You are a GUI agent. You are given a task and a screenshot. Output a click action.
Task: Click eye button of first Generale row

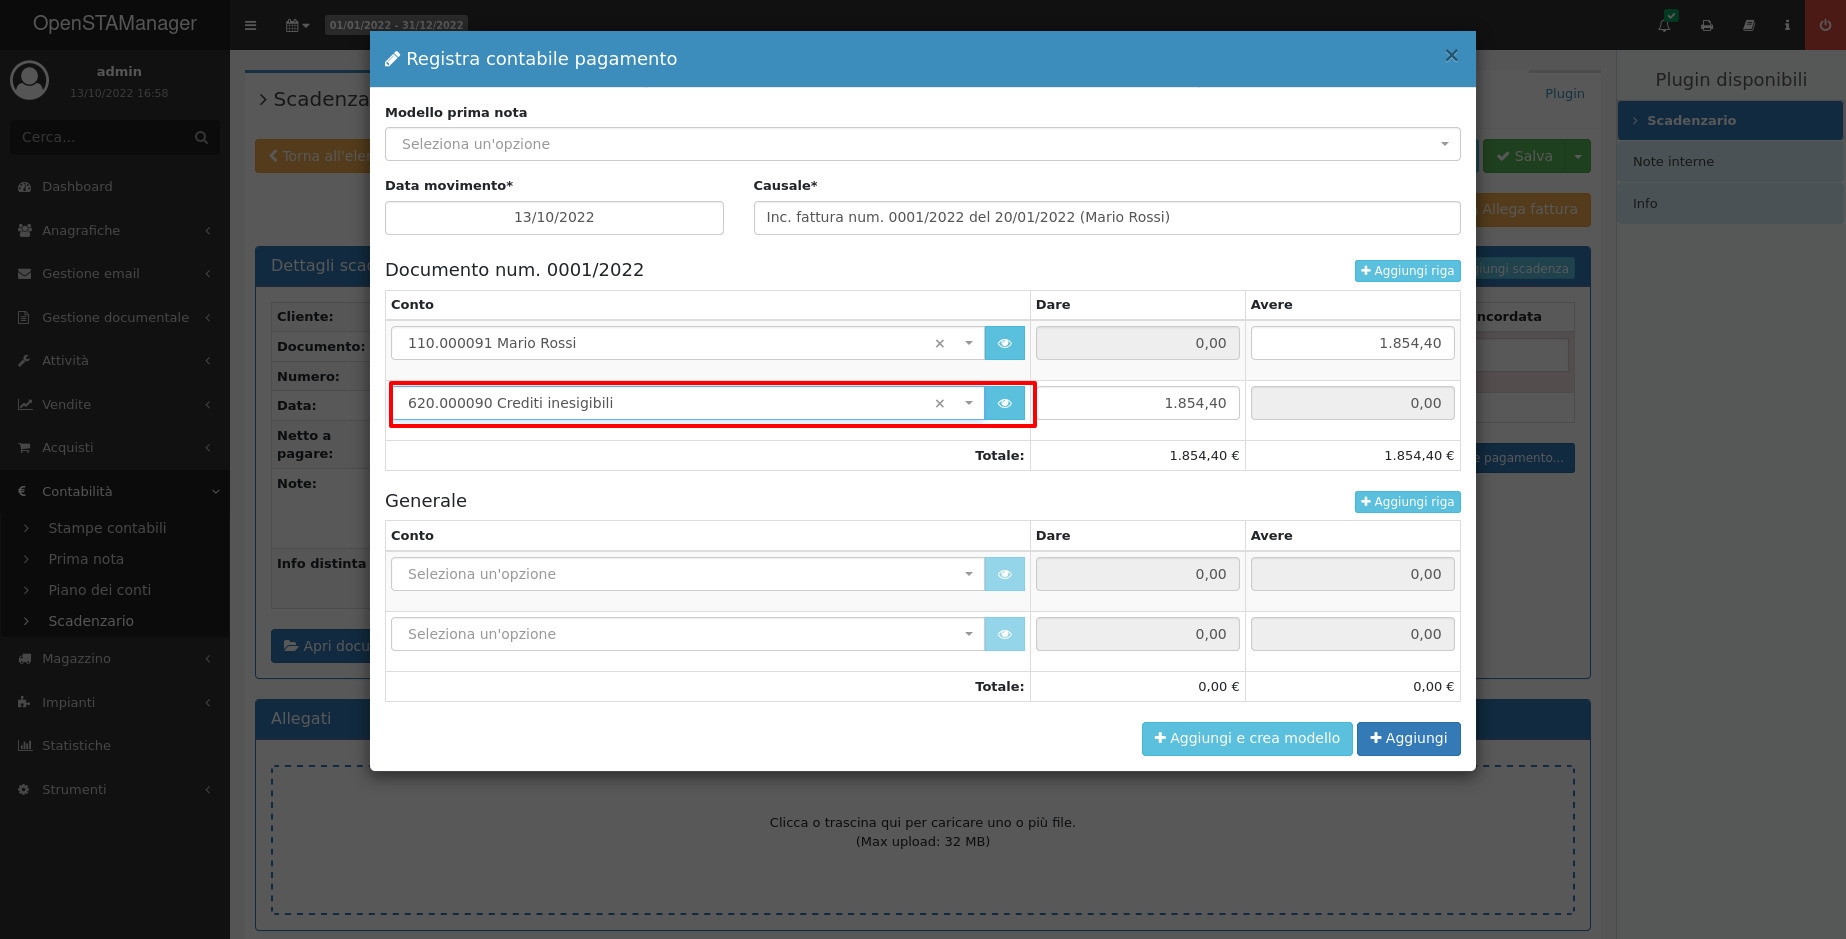[x=1004, y=574]
